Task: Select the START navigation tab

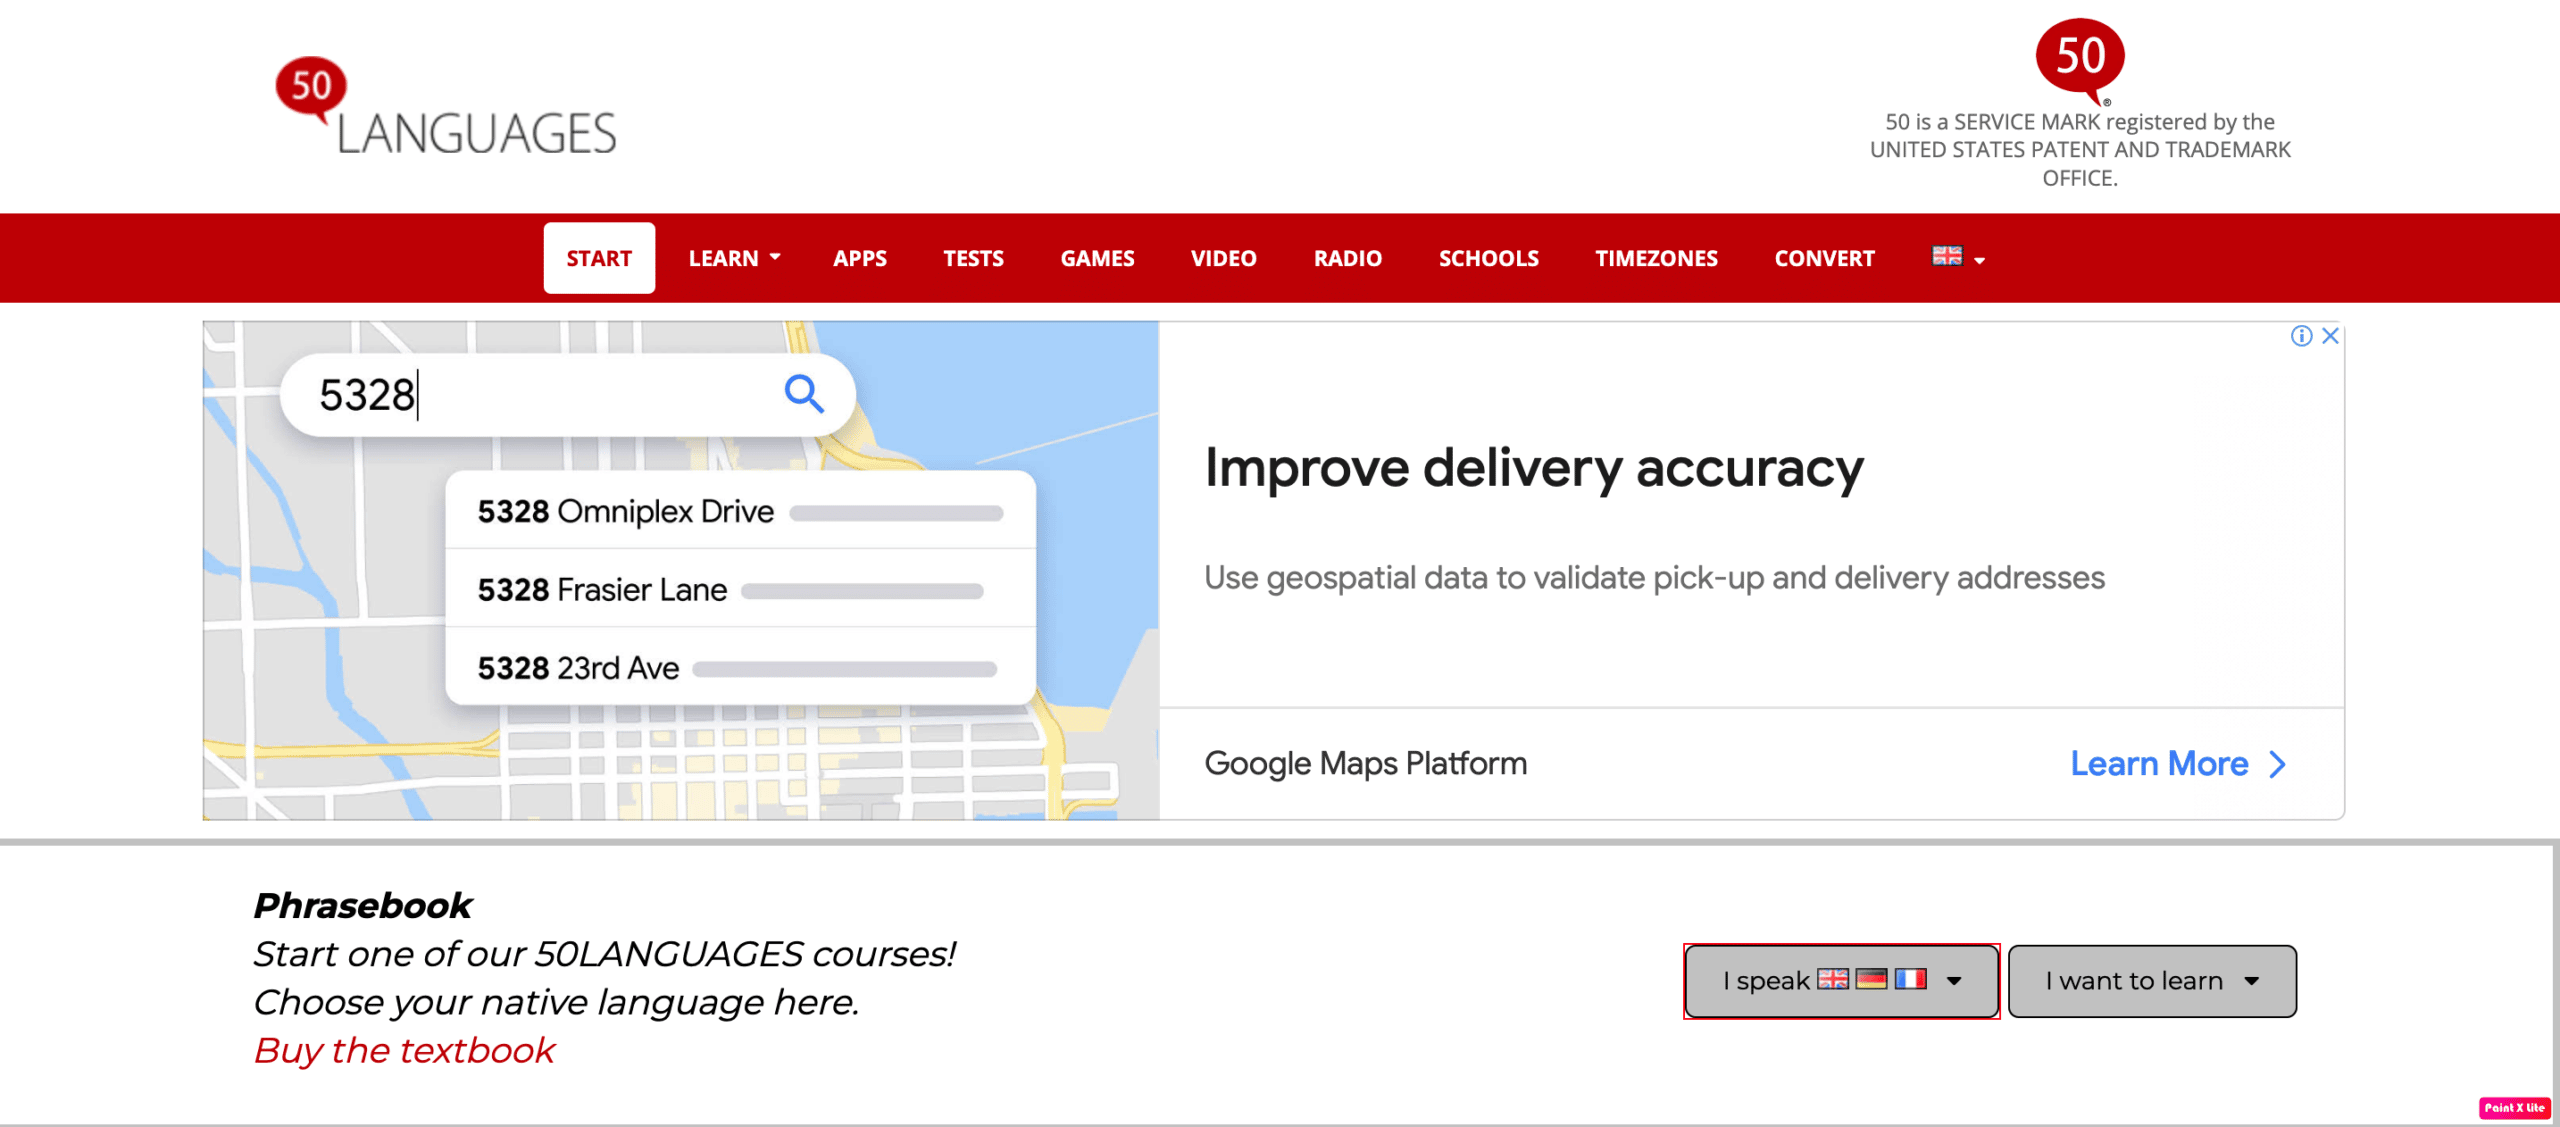Action: click(598, 256)
